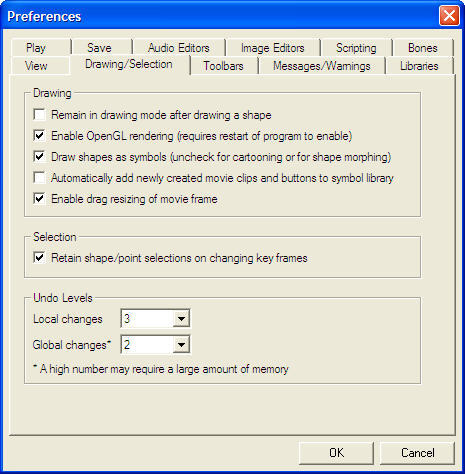Disable drag resizing of movie frame
This screenshot has height=474, width=465.
(39, 199)
